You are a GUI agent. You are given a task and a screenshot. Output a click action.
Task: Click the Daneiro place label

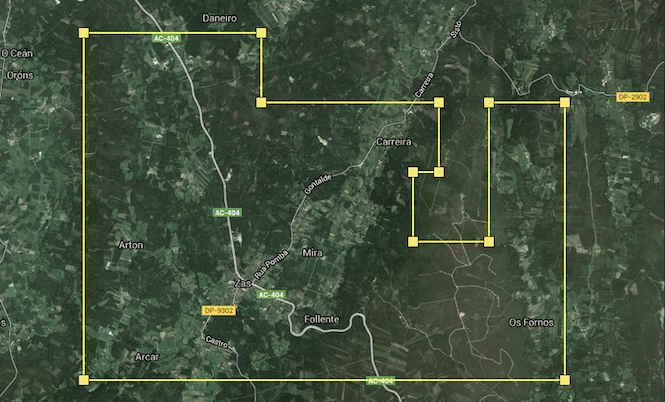point(219,18)
